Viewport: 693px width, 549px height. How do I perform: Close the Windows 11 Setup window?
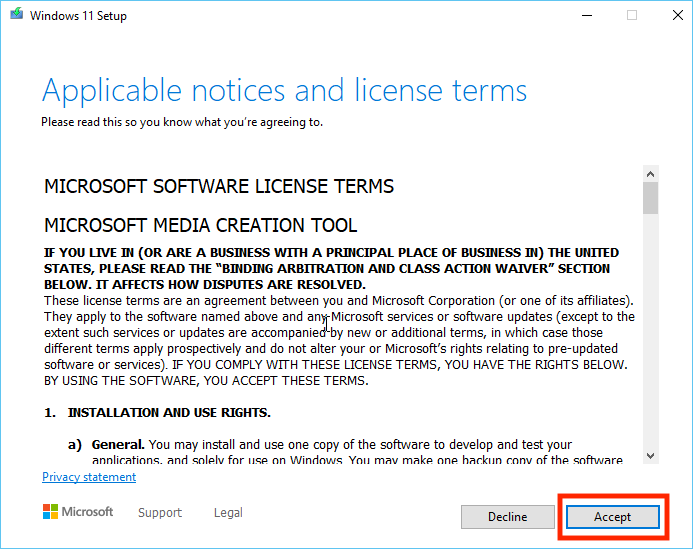[678, 15]
